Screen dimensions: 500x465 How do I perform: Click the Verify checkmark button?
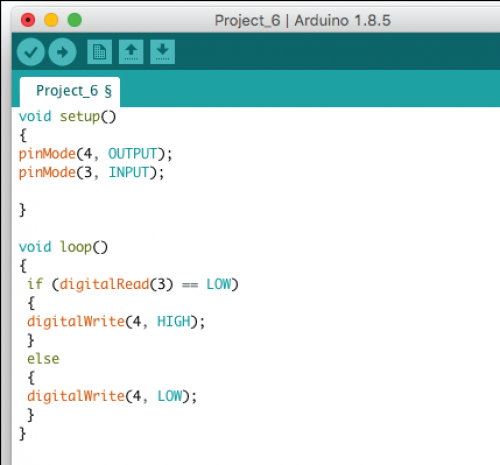(x=31, y=52)
